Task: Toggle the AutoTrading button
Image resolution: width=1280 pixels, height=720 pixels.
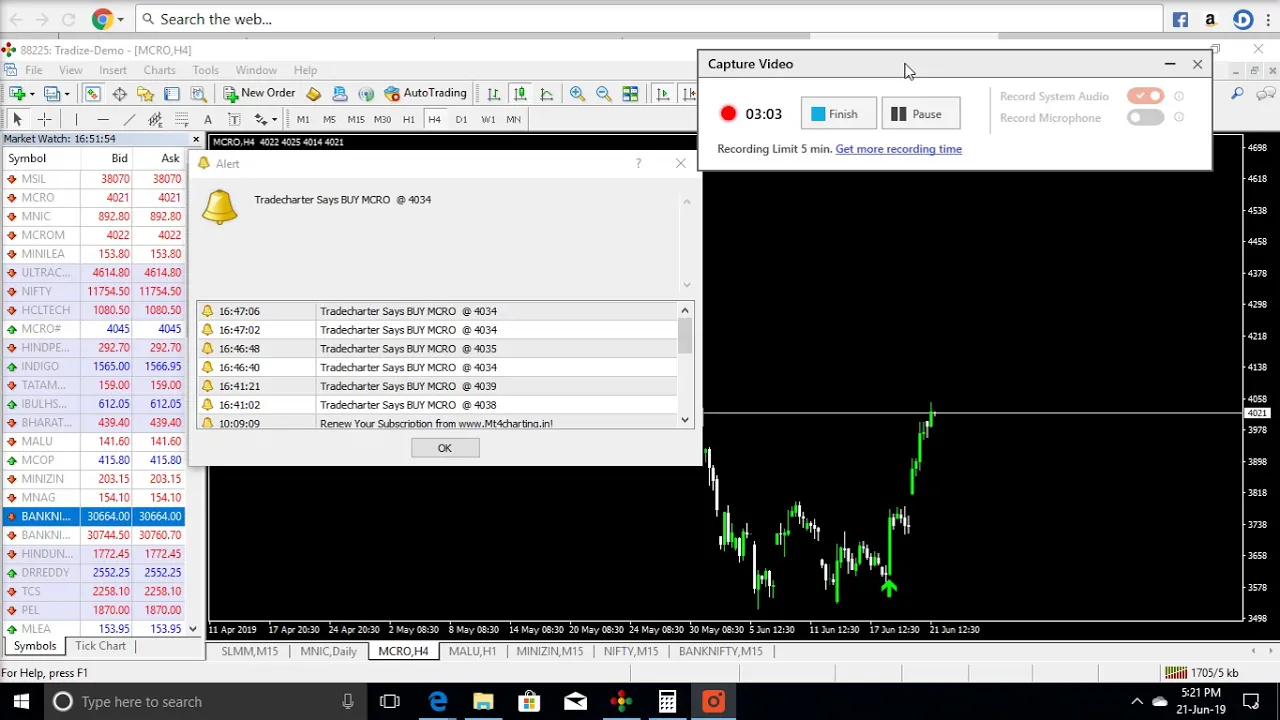Action: coord(425,93)
